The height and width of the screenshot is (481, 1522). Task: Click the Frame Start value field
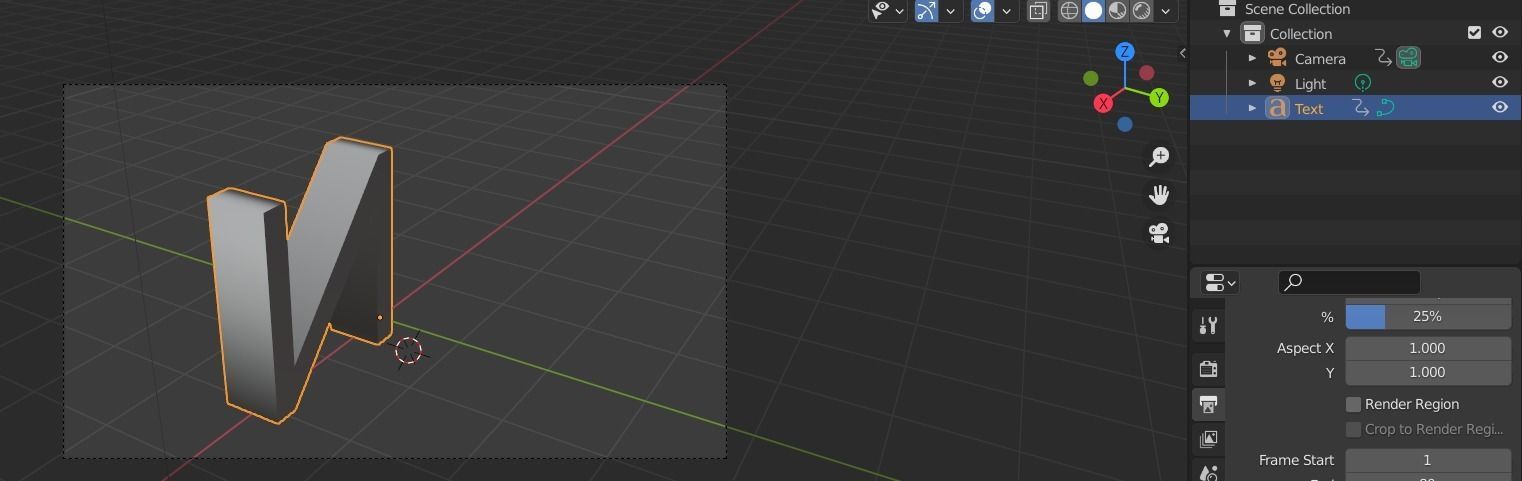point(1427,460)
